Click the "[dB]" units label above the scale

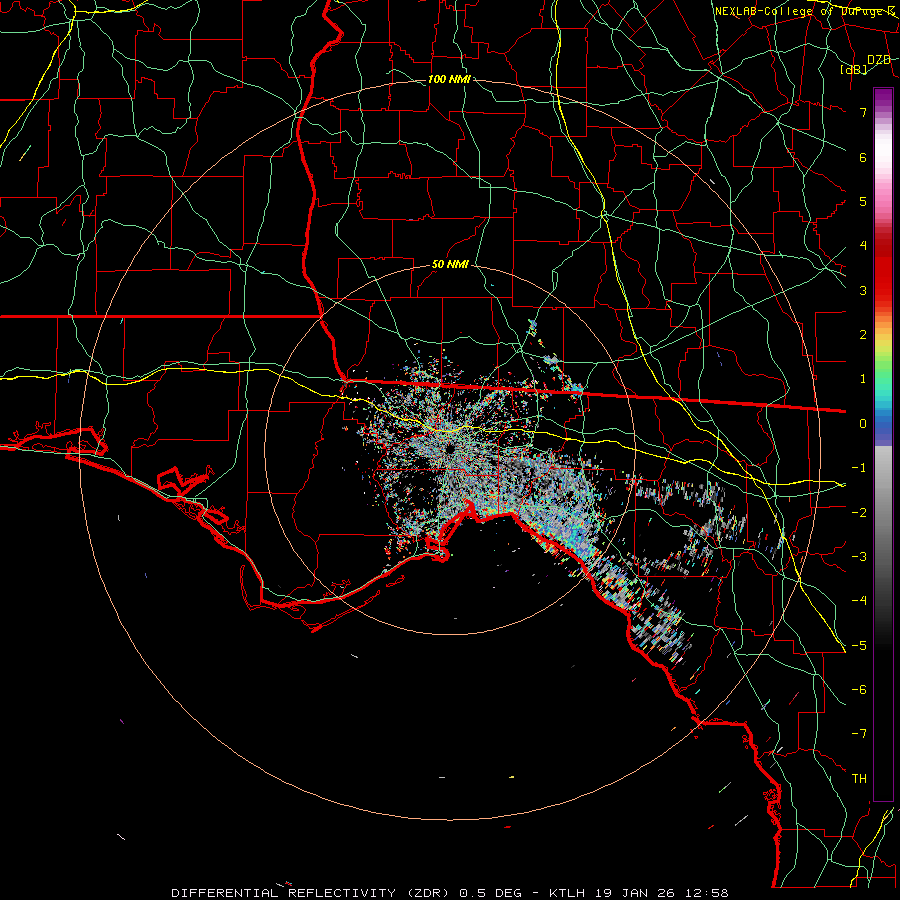pos(854,70)
